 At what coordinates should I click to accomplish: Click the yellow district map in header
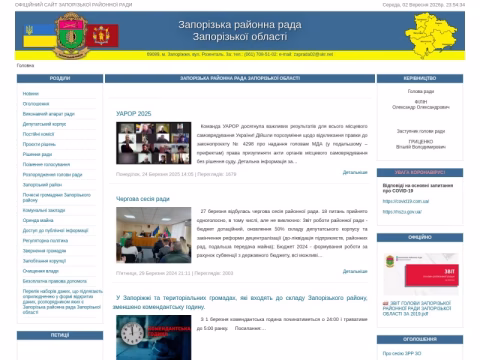[x=430, y=35]
